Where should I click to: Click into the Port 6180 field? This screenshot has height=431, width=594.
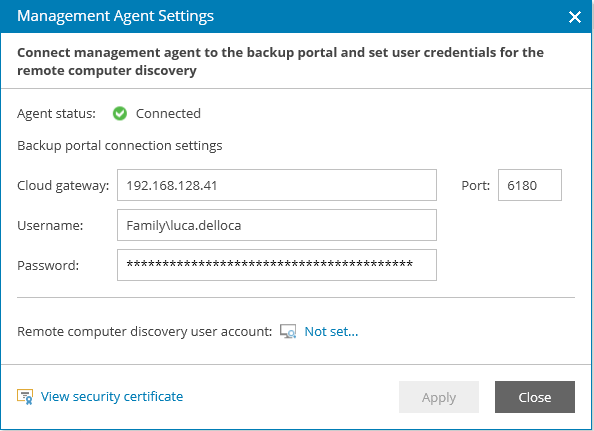pos(530,185)
